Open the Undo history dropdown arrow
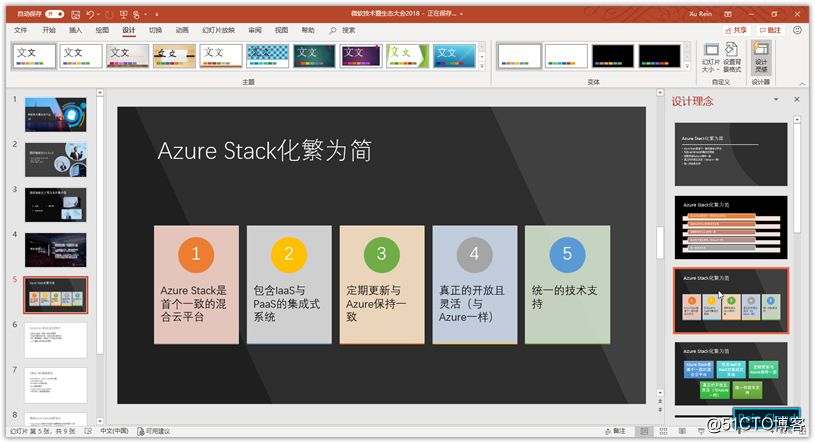Image resolution: width=815 pixels, height=443 pixels. (x=98, y=15)
